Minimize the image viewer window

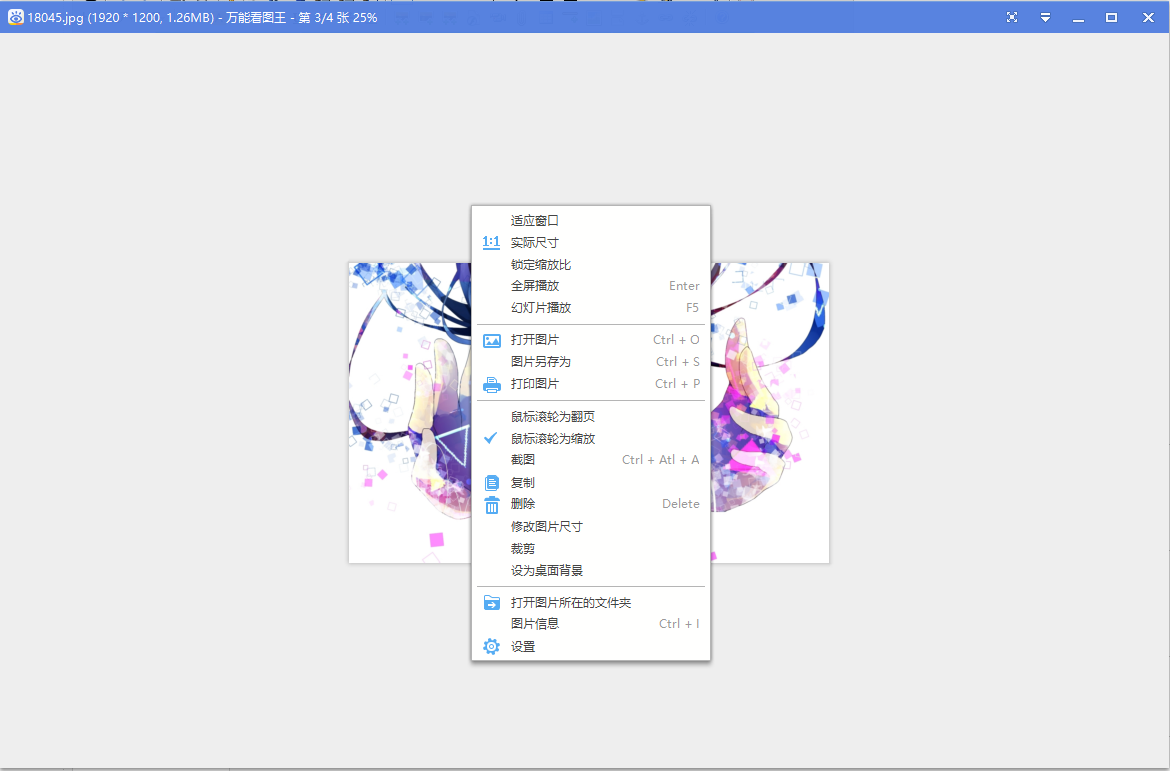click(x=1078, y=17)
